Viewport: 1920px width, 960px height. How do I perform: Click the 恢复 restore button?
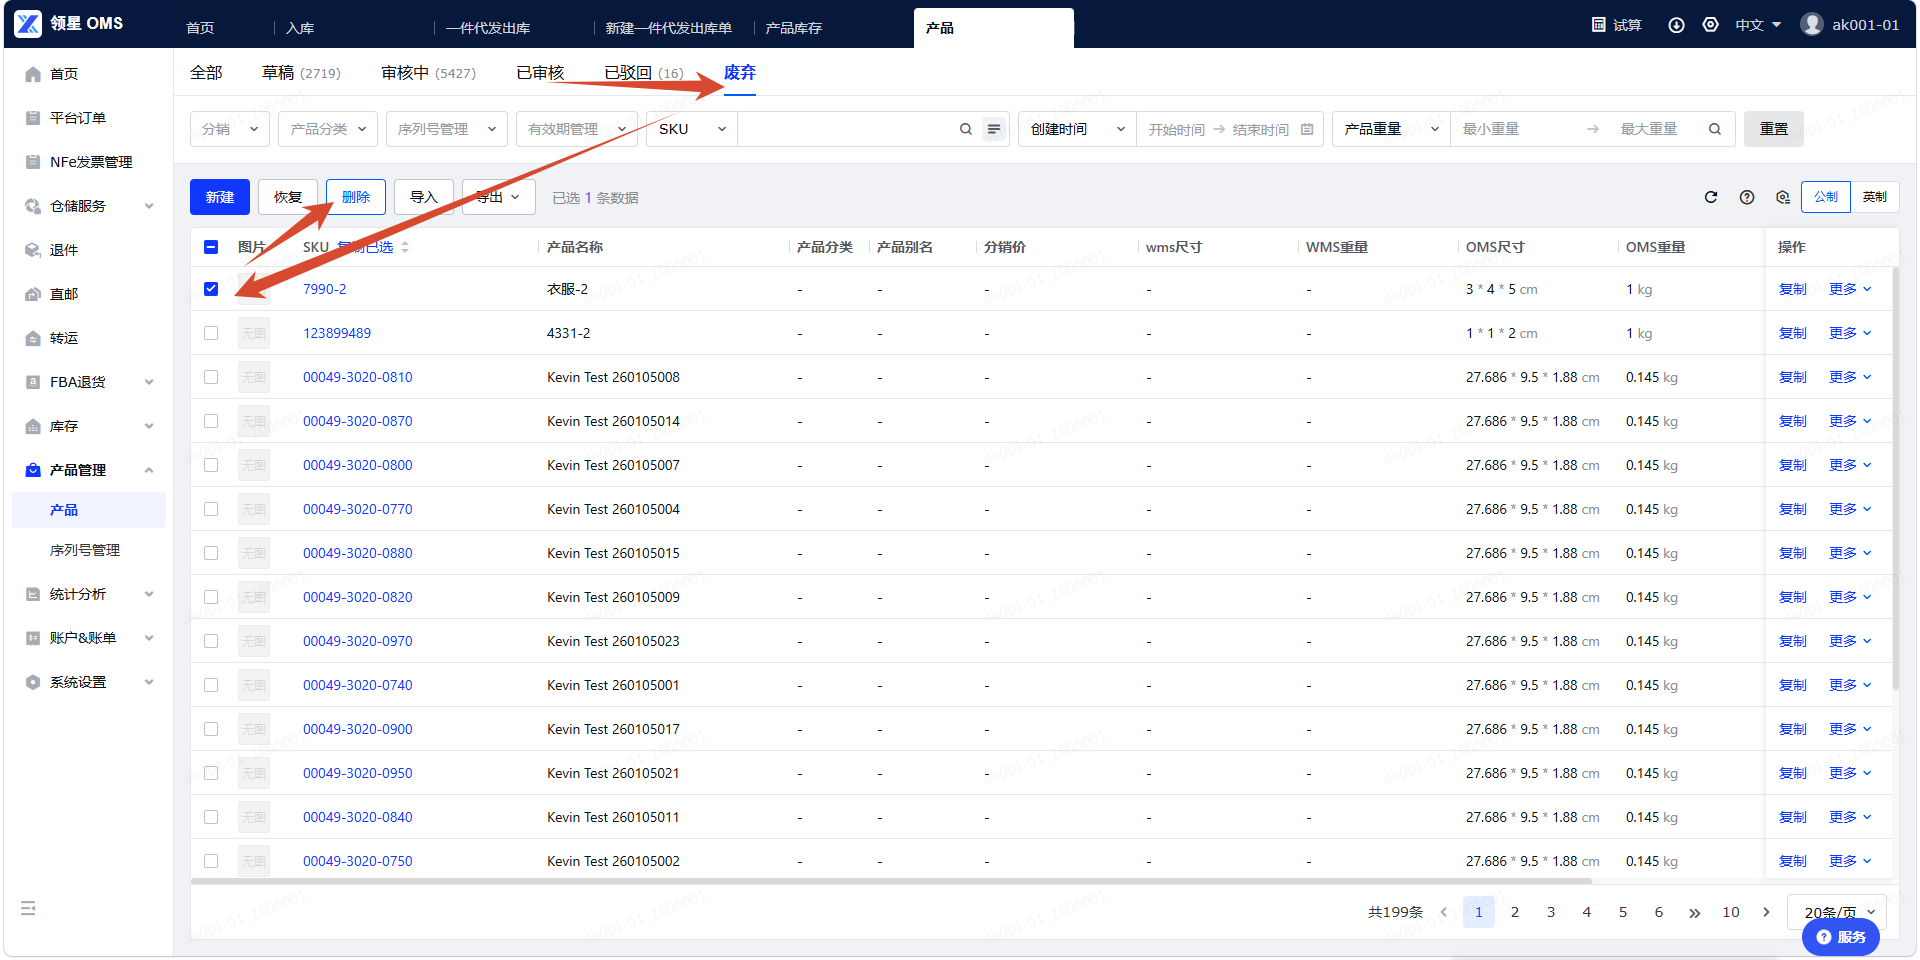point(288,197)
